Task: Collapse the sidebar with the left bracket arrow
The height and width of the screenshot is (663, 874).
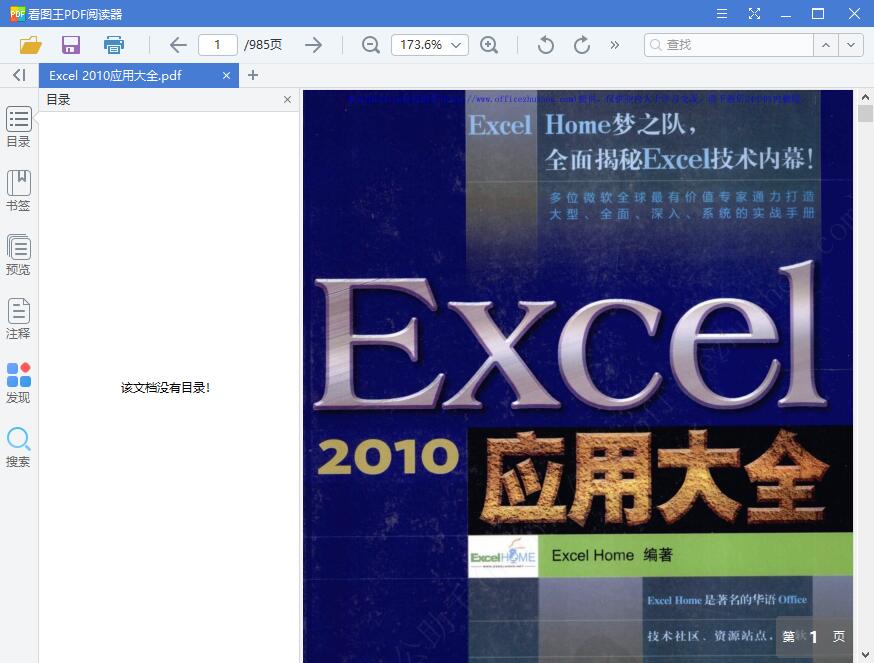Action: [x=19, y=75]
